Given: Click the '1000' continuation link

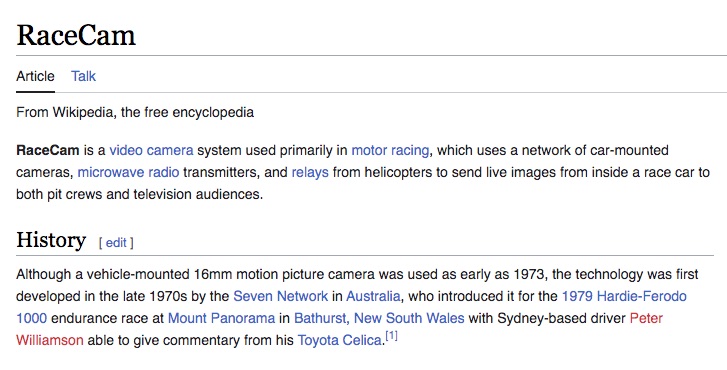Looking at the screenshot, I should [32, 318].
